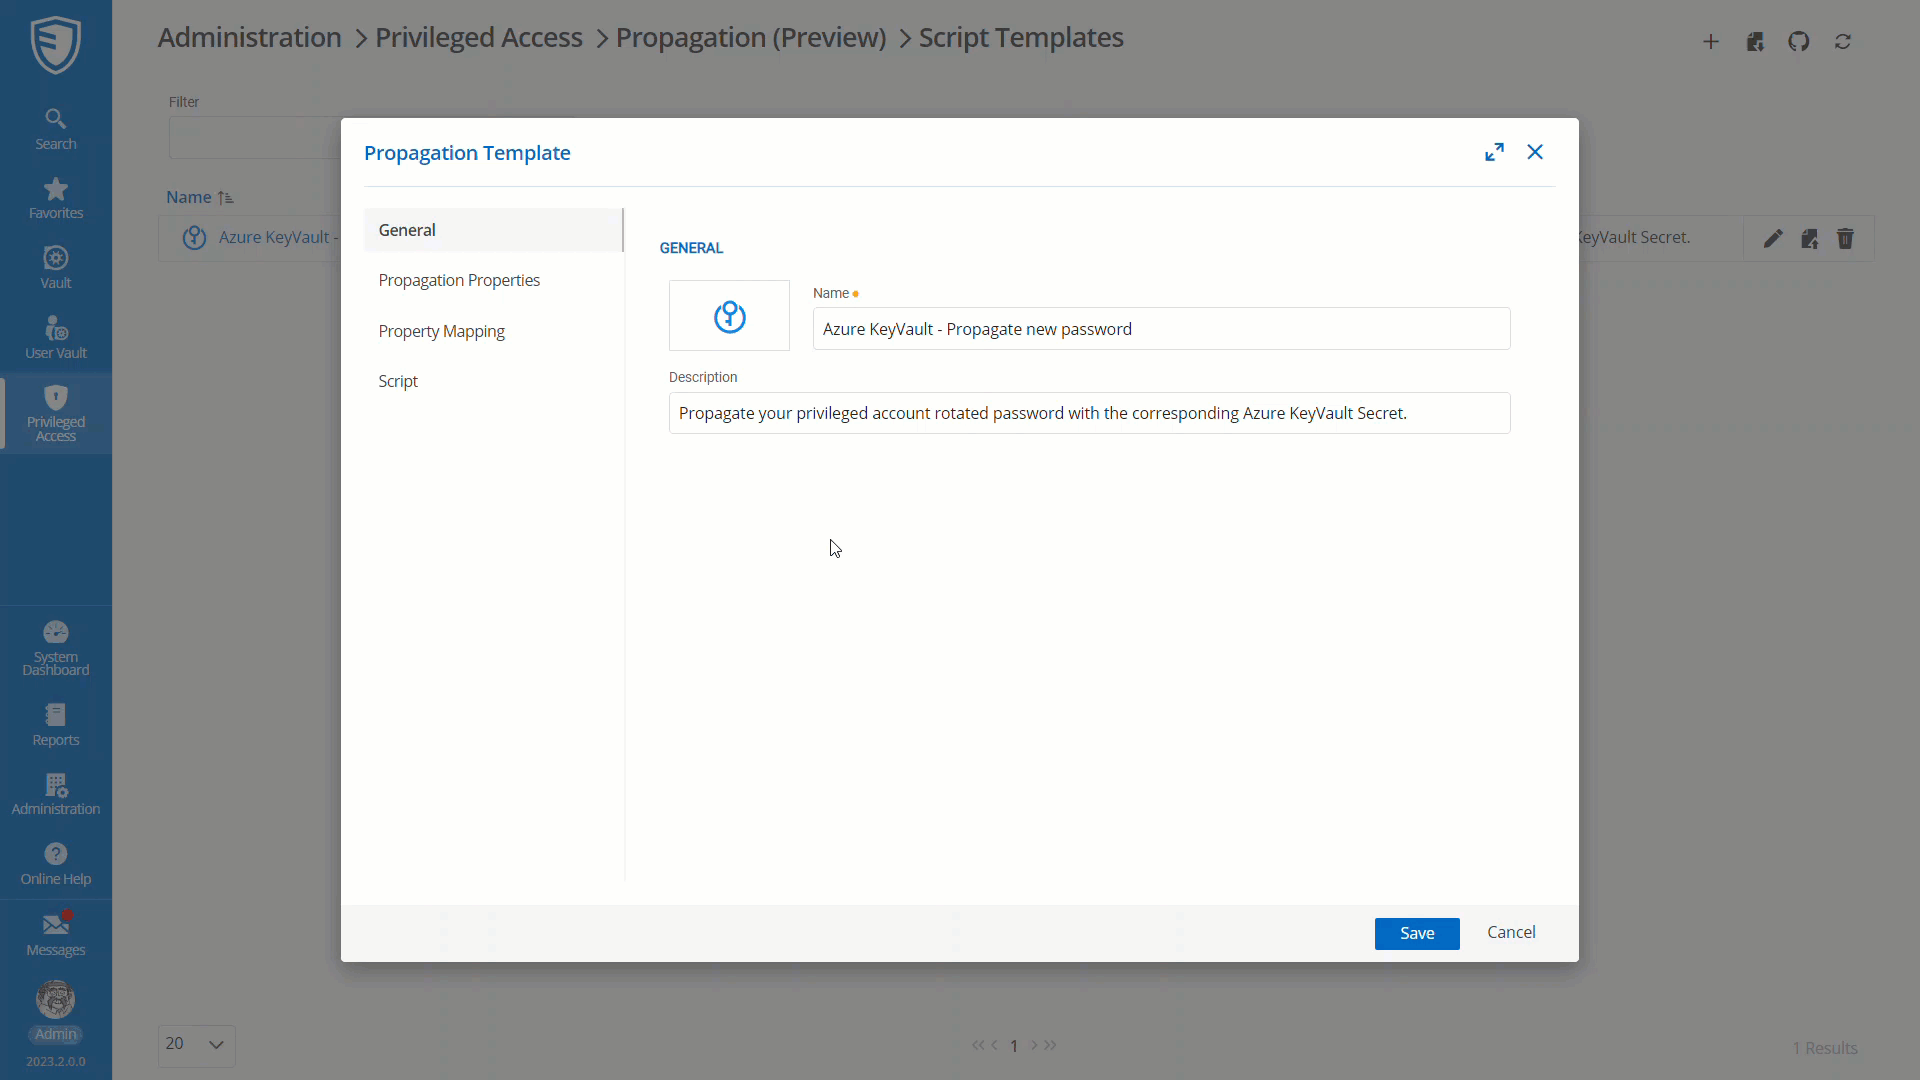The width and height of the screenshot is (1920, 1080).
Task: Delete the Azure KeyVault template row
Action: tap(1846, 239)
